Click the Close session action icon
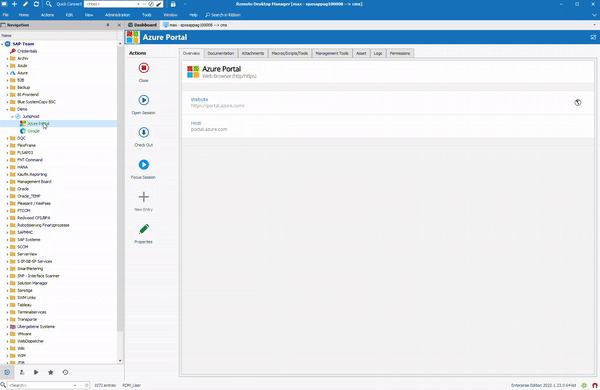The height and width of the screenshot is (390, 600). [143, 68]
